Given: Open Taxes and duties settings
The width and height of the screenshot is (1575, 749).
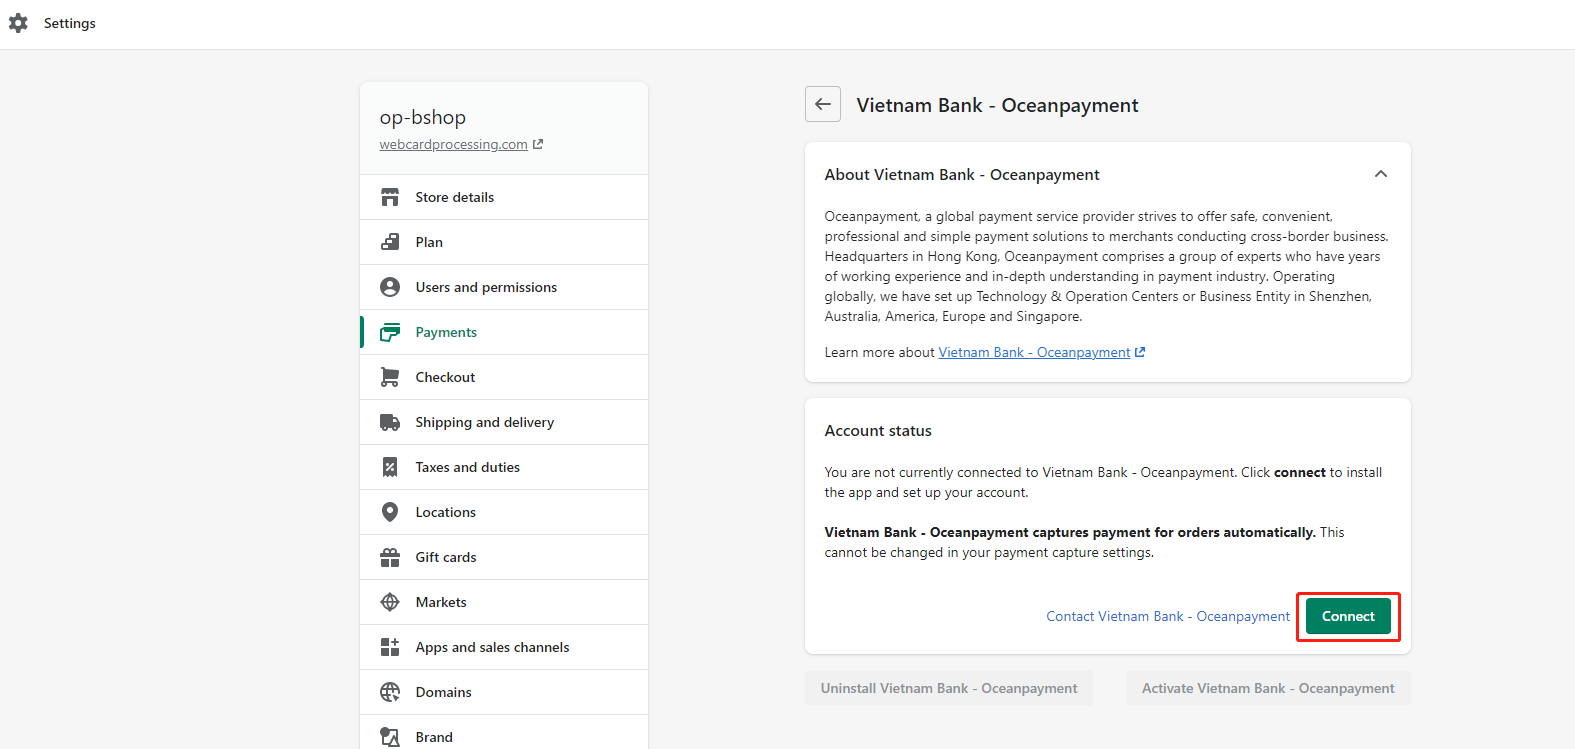Looking at the screenshot, I should (467, 467).
